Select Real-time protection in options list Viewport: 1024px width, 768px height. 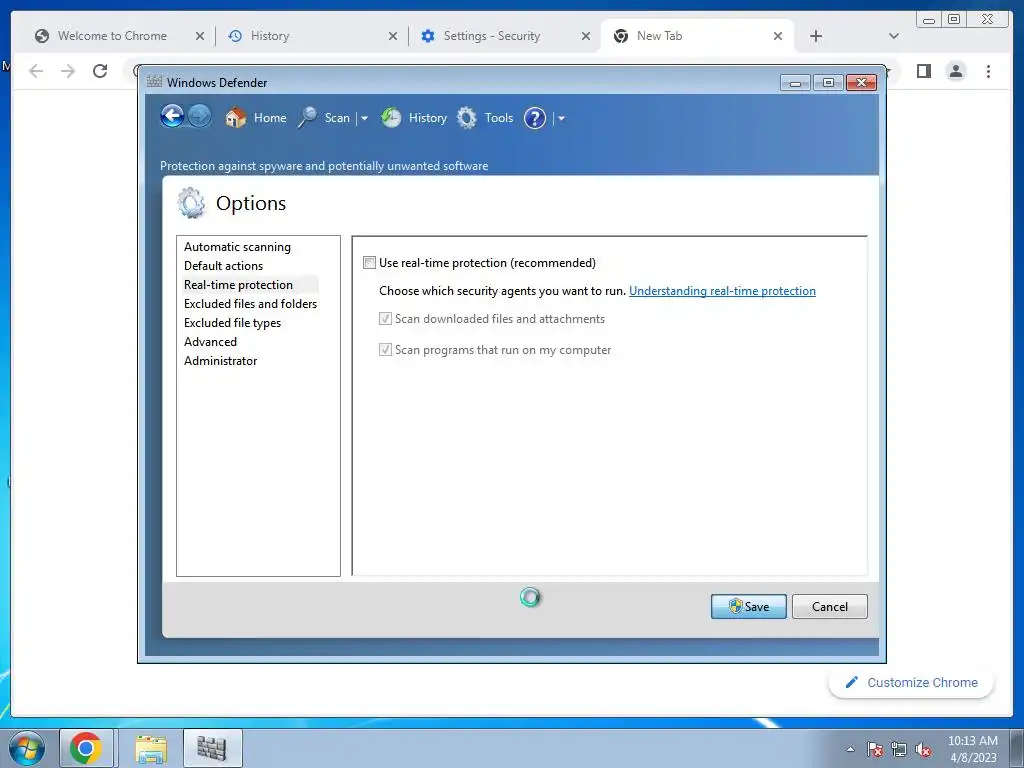coord(238,285)
